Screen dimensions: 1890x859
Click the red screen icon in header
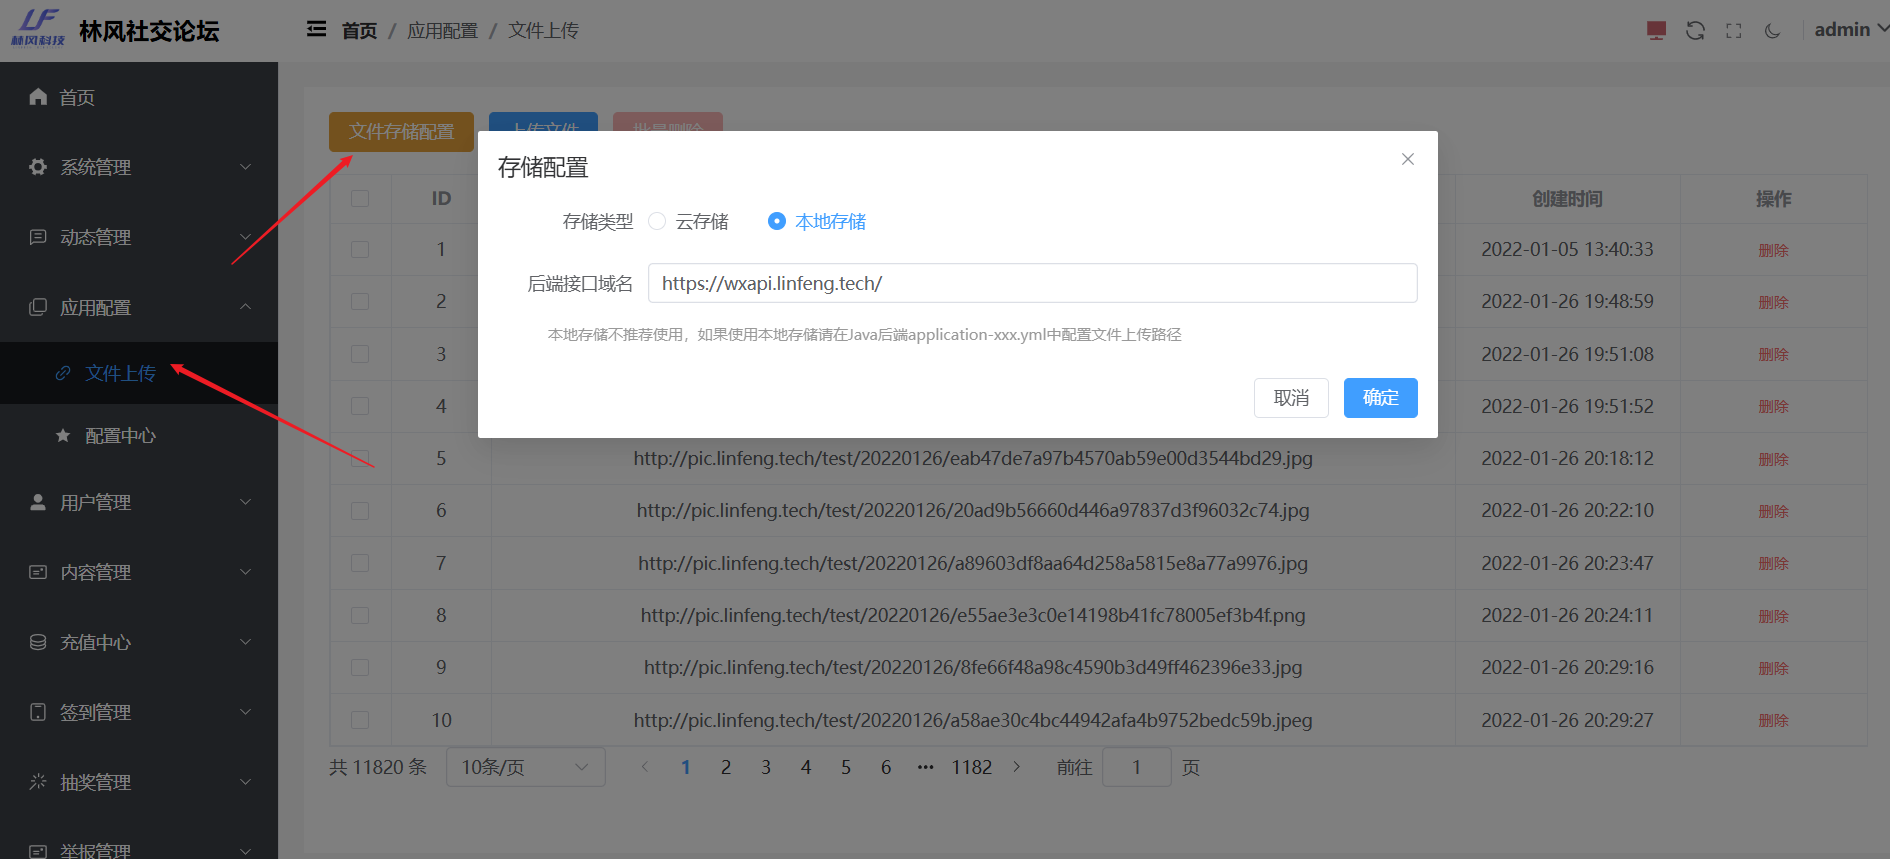pos(1656,30)
